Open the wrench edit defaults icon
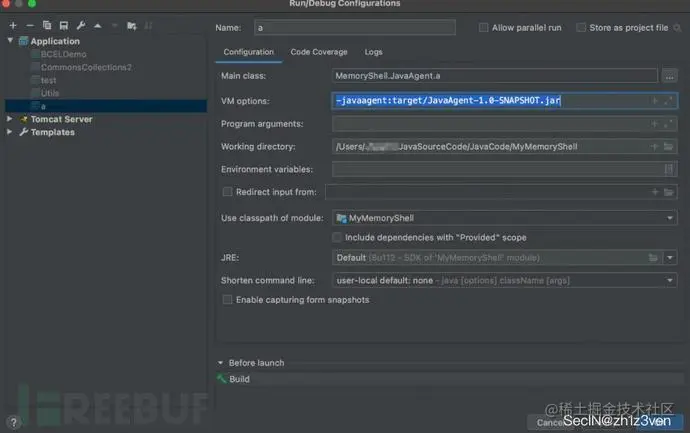 [81, 26]
